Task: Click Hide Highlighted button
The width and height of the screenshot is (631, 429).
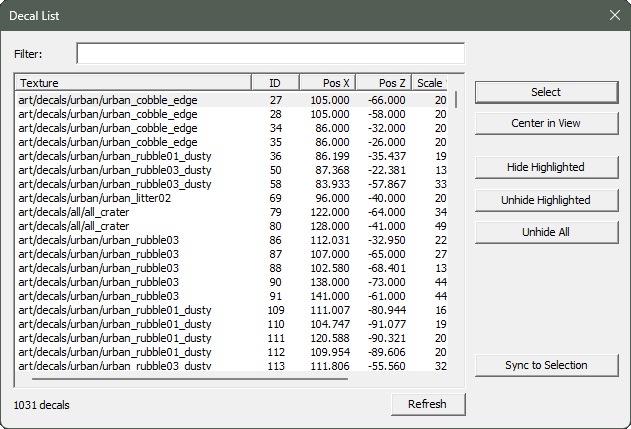Action: click(x=546, y=167)
